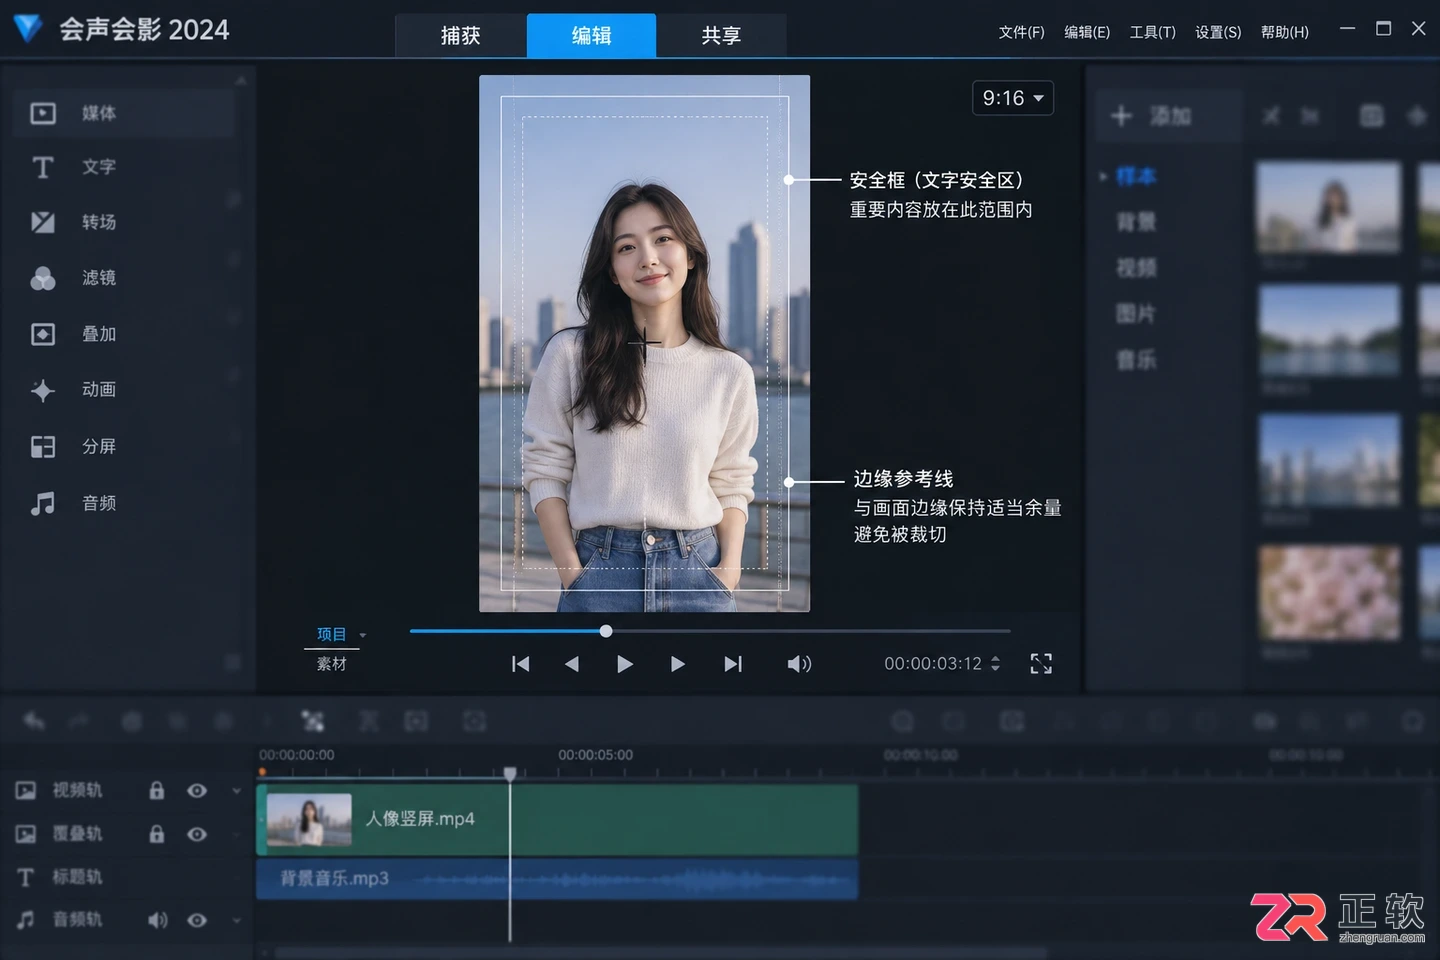Toggle visibility eye of 视频轨 track
The height and width of the screenshot is (960, 1440).
point(197,790)
